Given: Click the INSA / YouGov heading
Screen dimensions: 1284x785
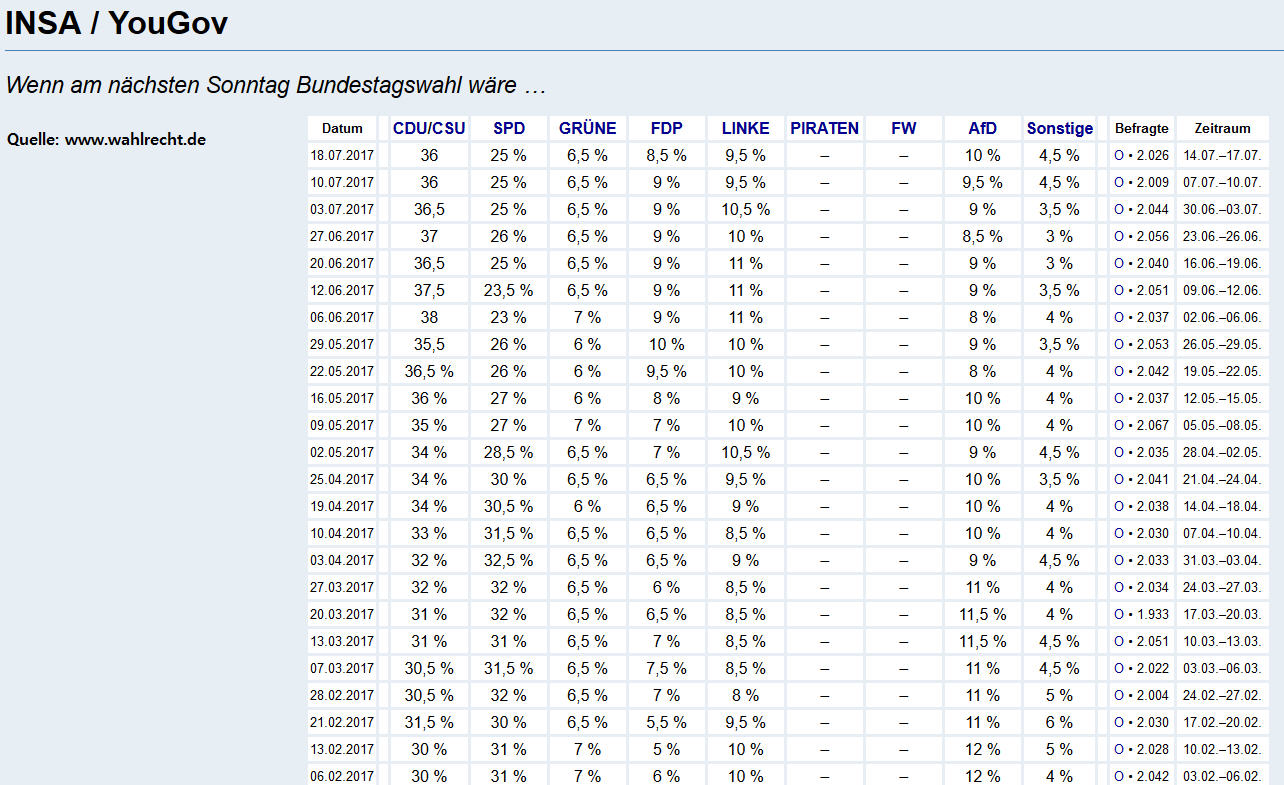Looking at the screenshot, I should coord(117,22).
